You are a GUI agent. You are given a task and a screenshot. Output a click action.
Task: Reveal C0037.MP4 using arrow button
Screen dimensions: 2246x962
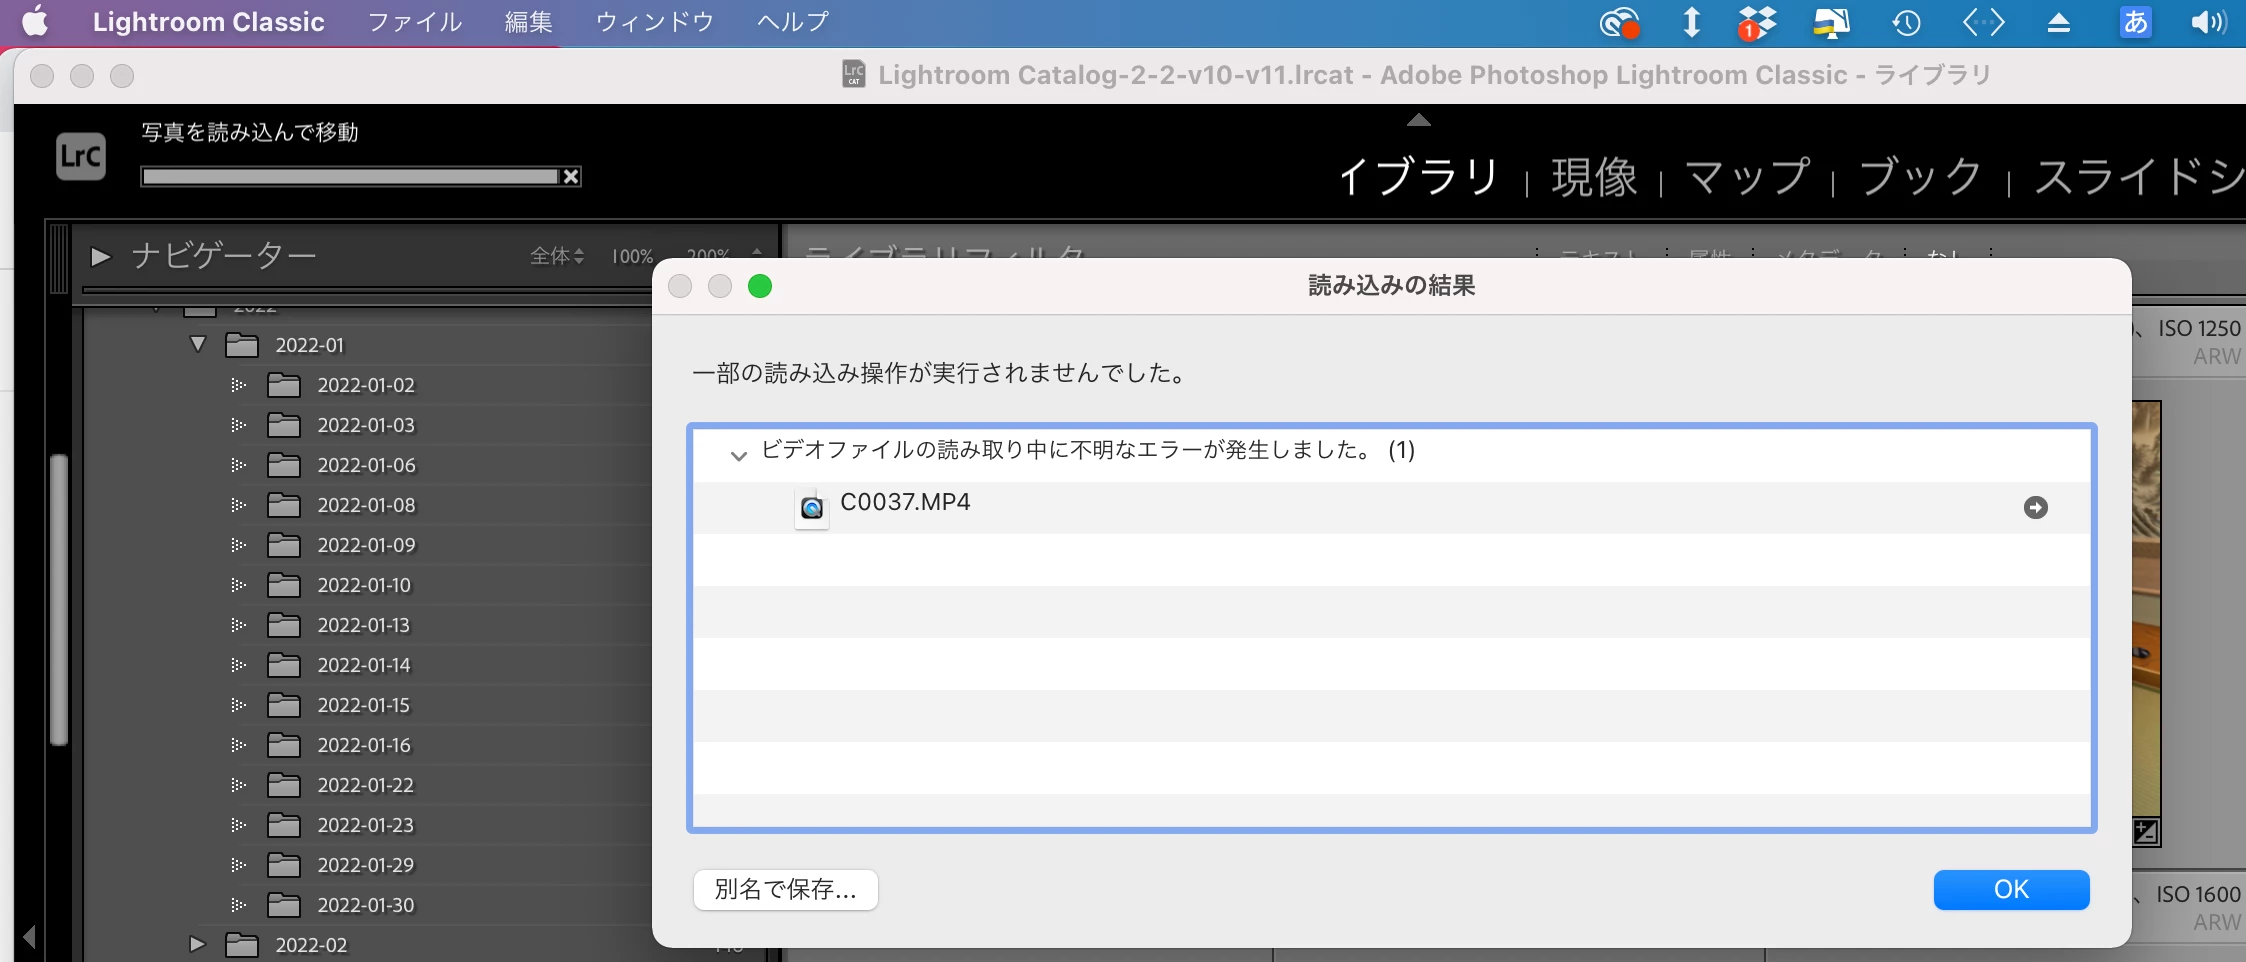point(2035,508)
